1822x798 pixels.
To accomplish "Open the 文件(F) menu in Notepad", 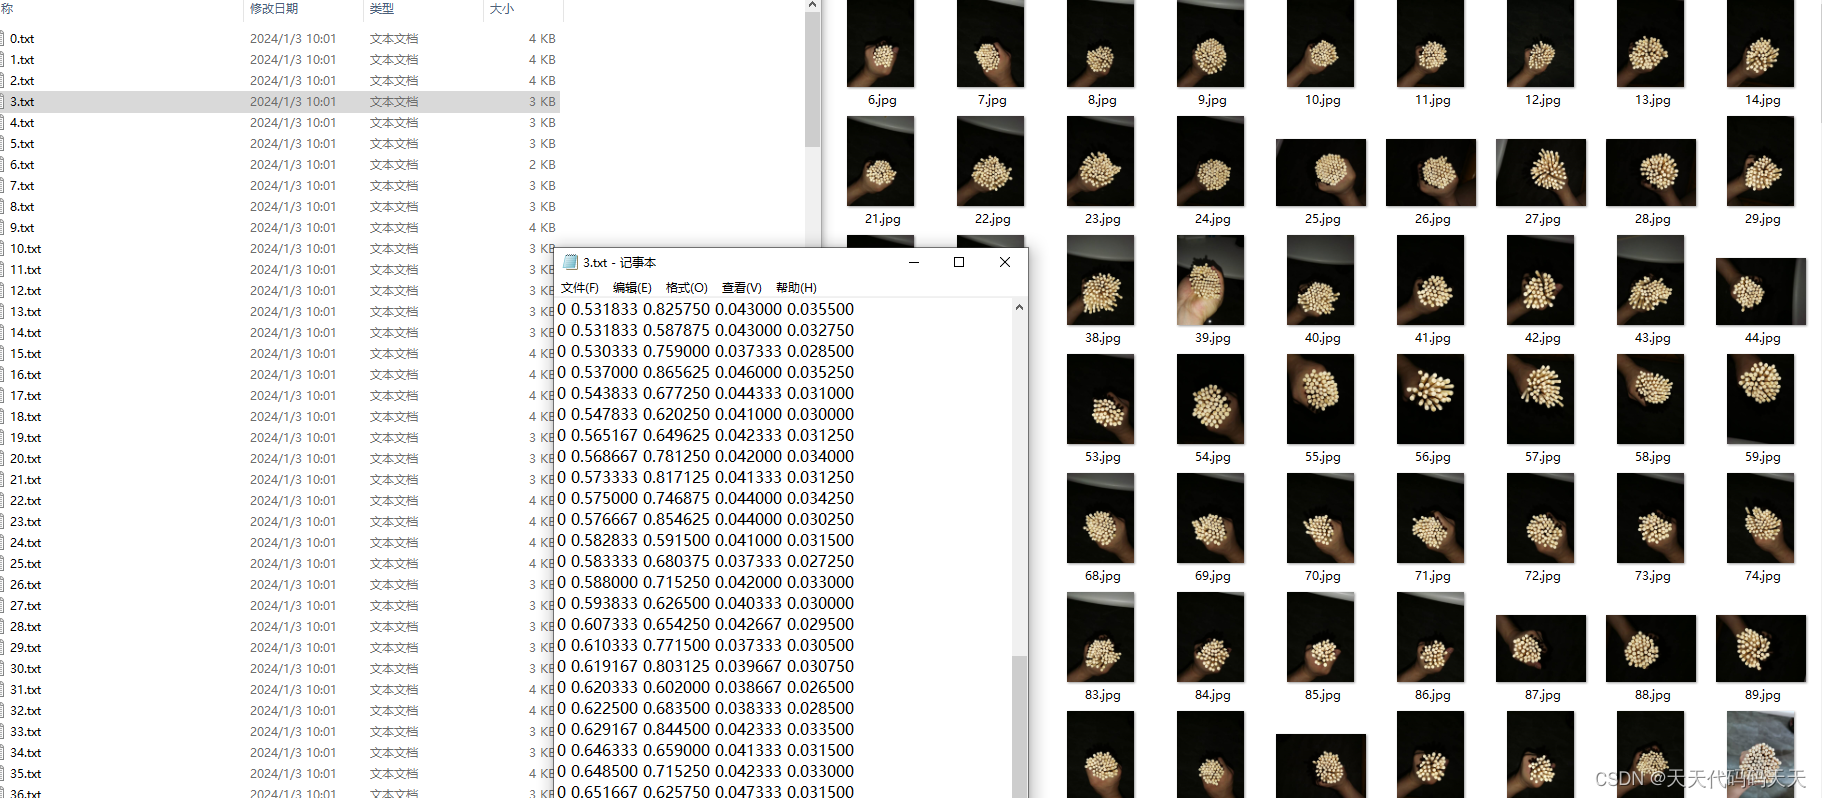I will (x=579, y=288).
